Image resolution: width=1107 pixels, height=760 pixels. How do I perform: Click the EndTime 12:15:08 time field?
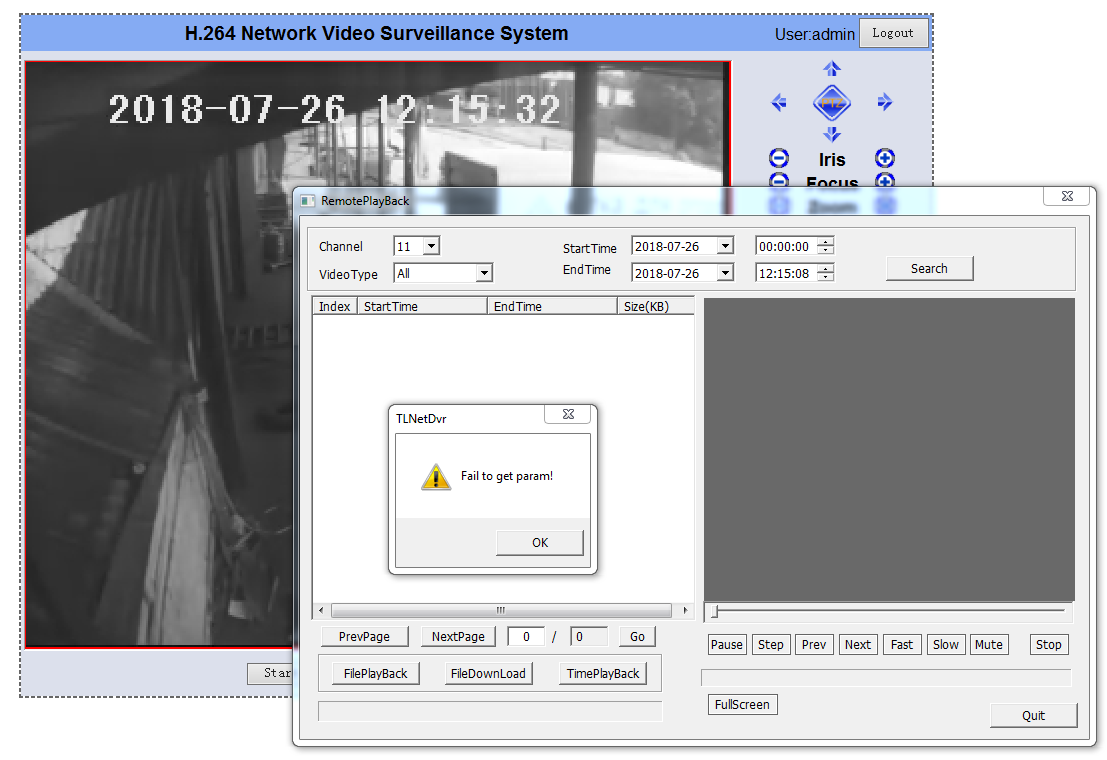[x=786, y=273]
